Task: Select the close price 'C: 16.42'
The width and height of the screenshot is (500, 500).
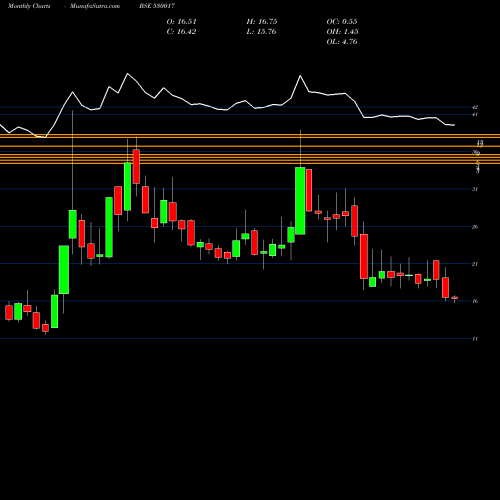Action: (x=181, y=32)
